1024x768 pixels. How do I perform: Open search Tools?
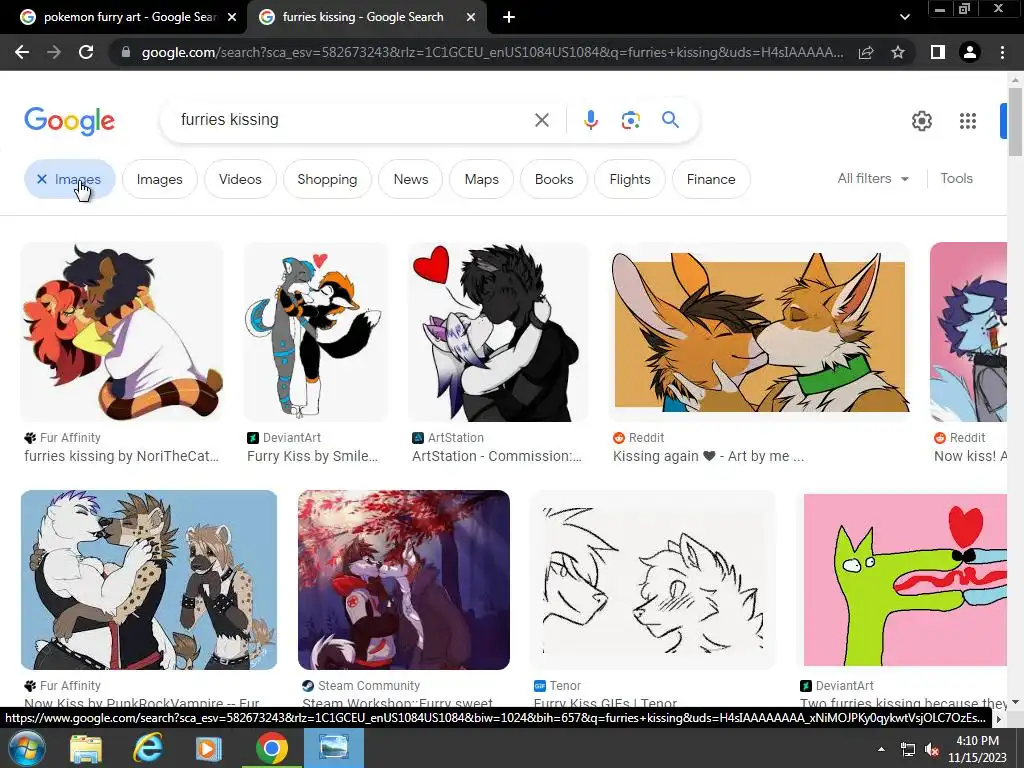[956, 178]
